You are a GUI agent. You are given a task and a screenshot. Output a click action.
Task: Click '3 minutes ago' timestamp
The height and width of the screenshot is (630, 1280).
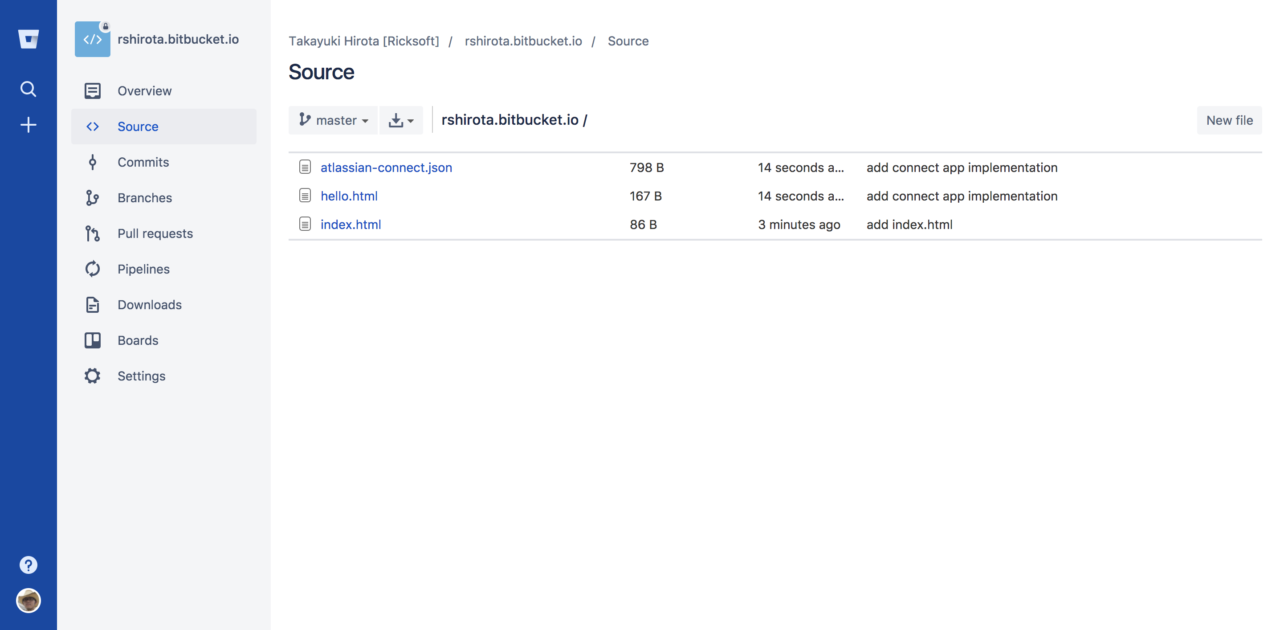(799, 225)
